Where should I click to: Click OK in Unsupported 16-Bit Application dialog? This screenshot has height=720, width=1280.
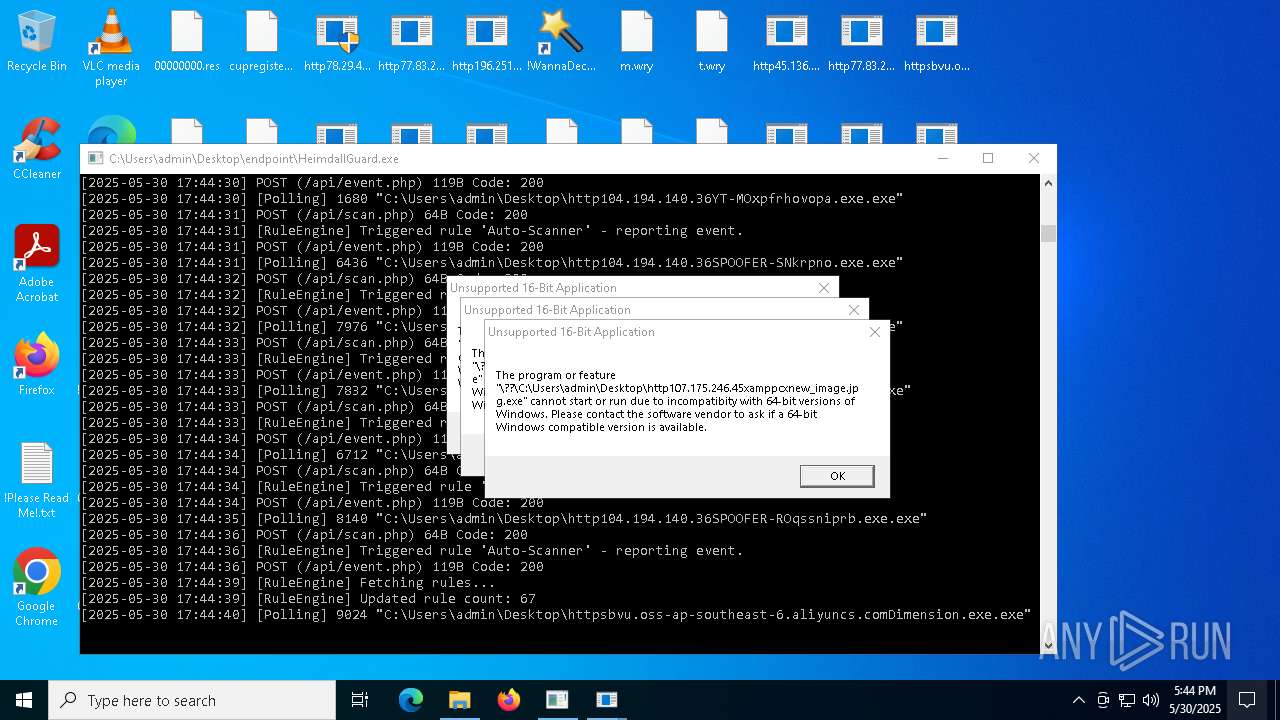point(837,476)
